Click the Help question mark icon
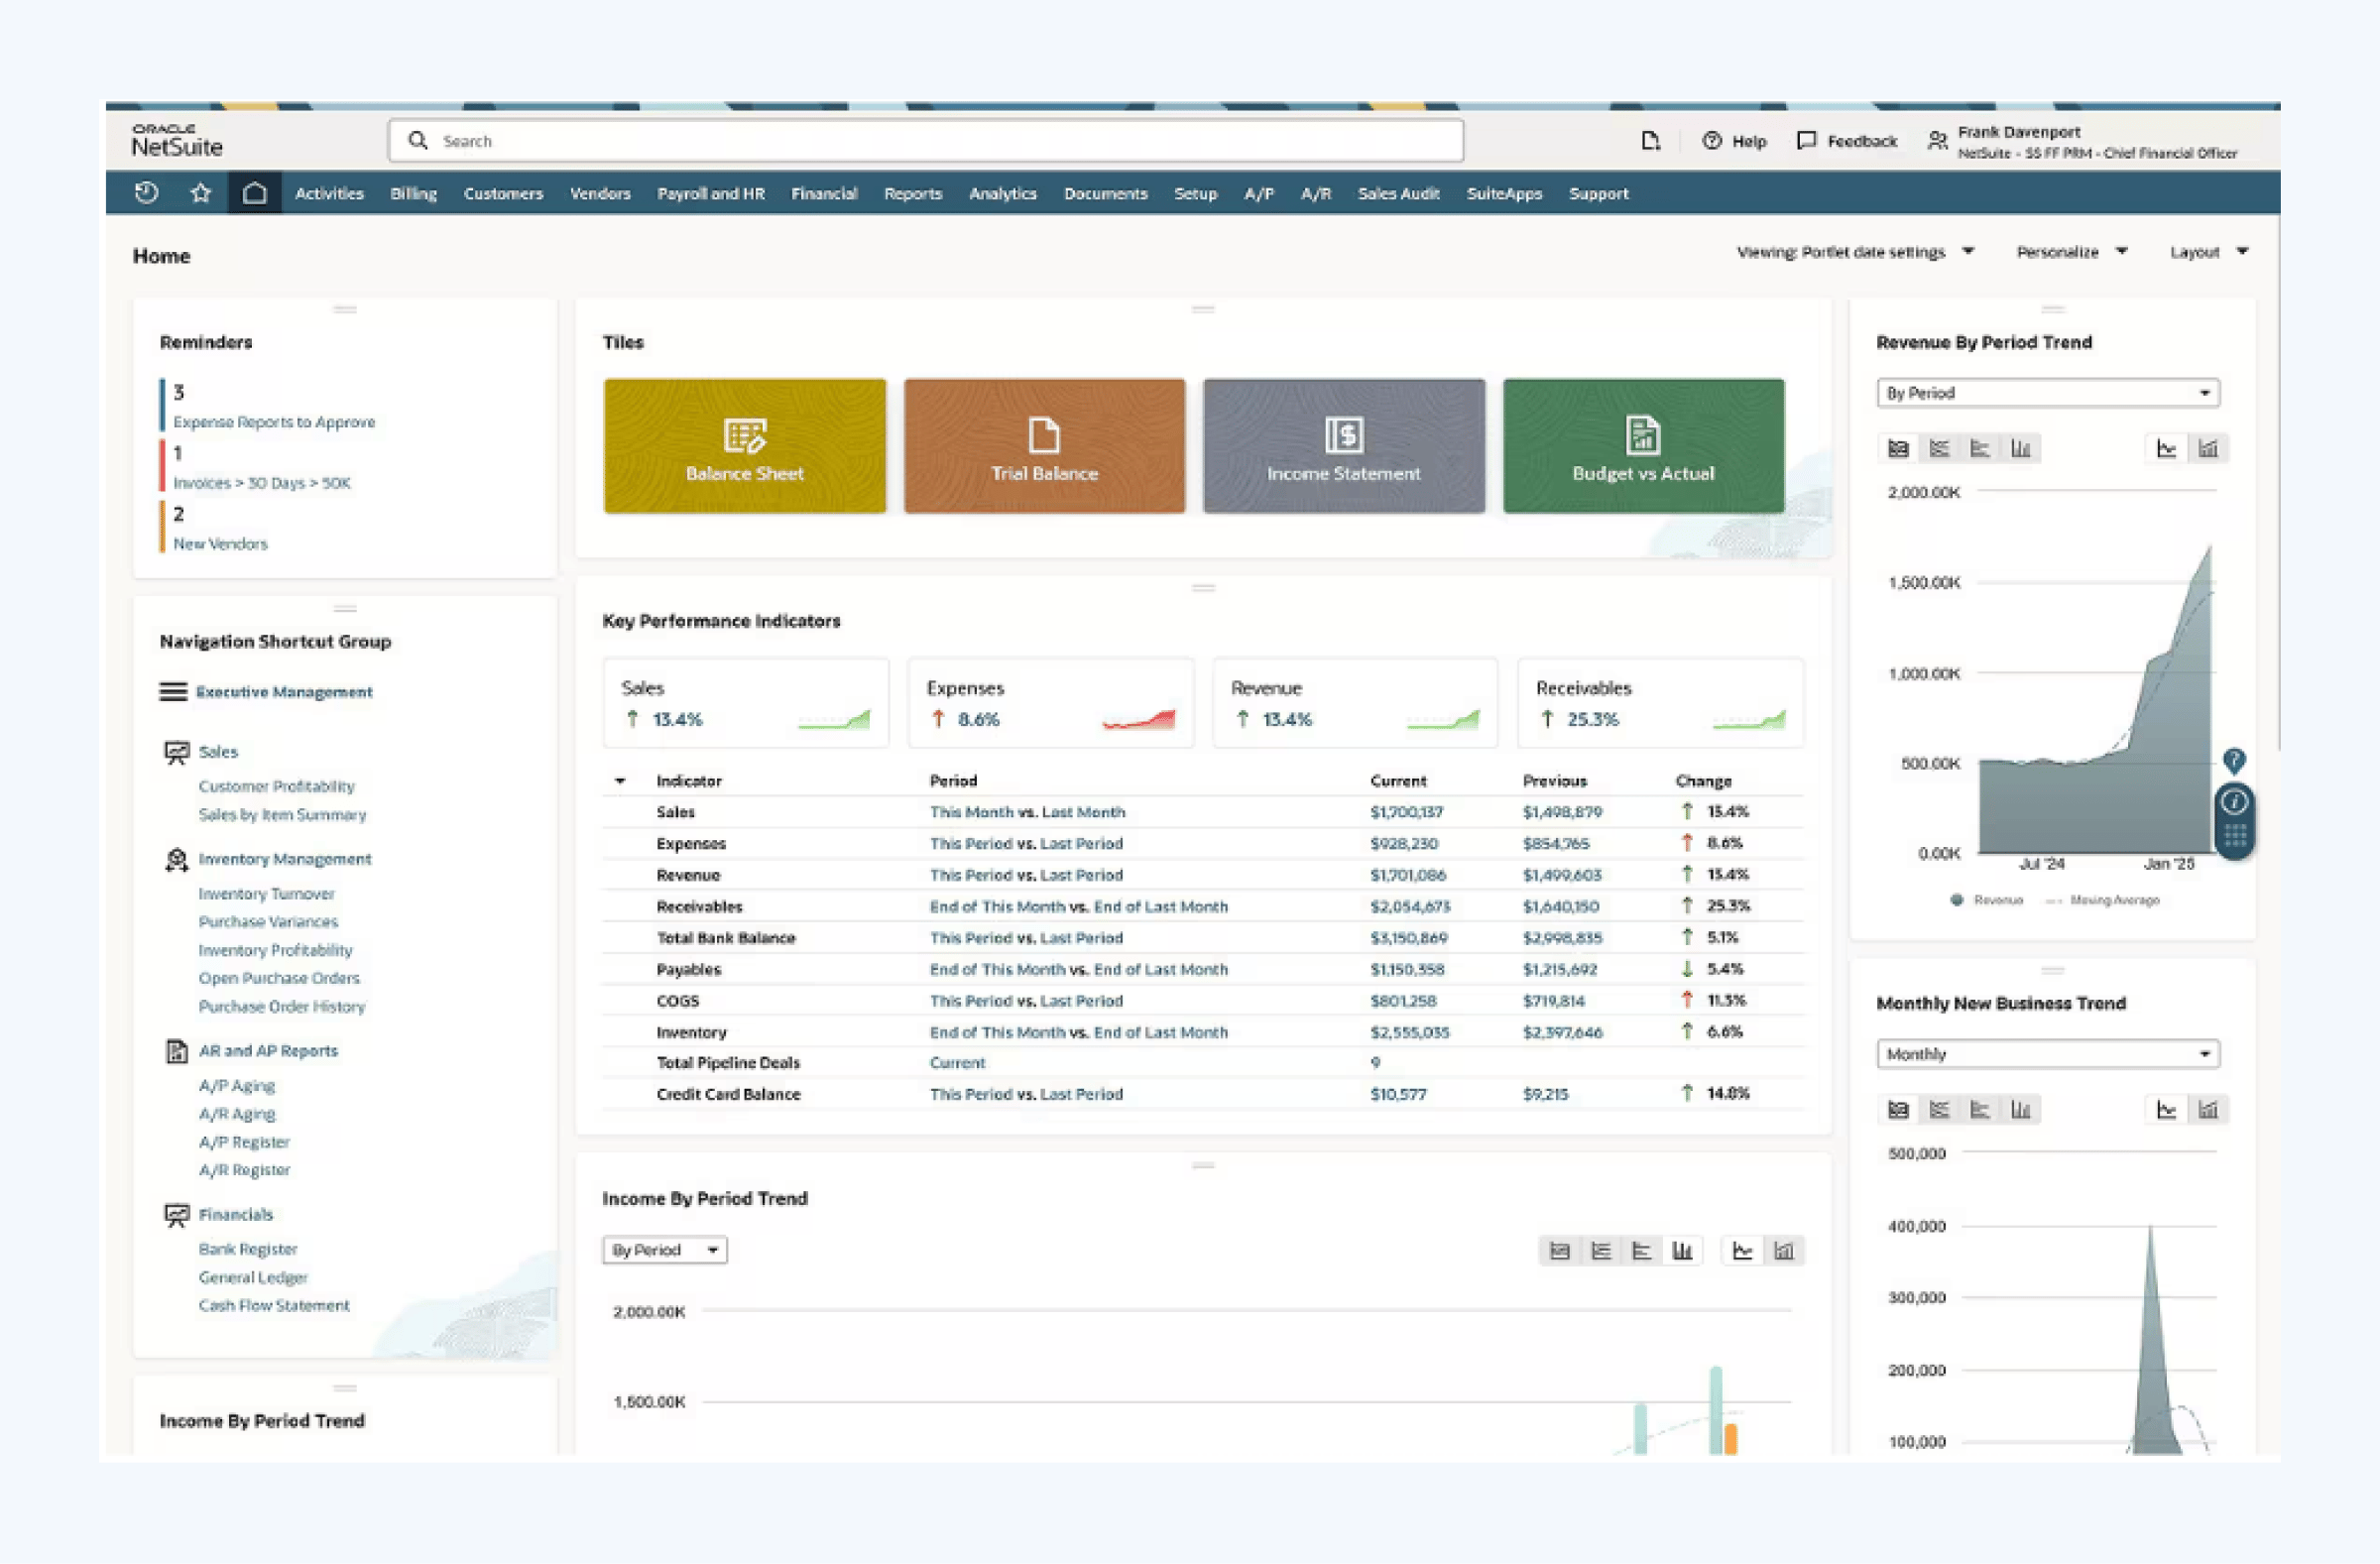The width and height of the screenshot is (2380, 1564). pos(1712,141)
